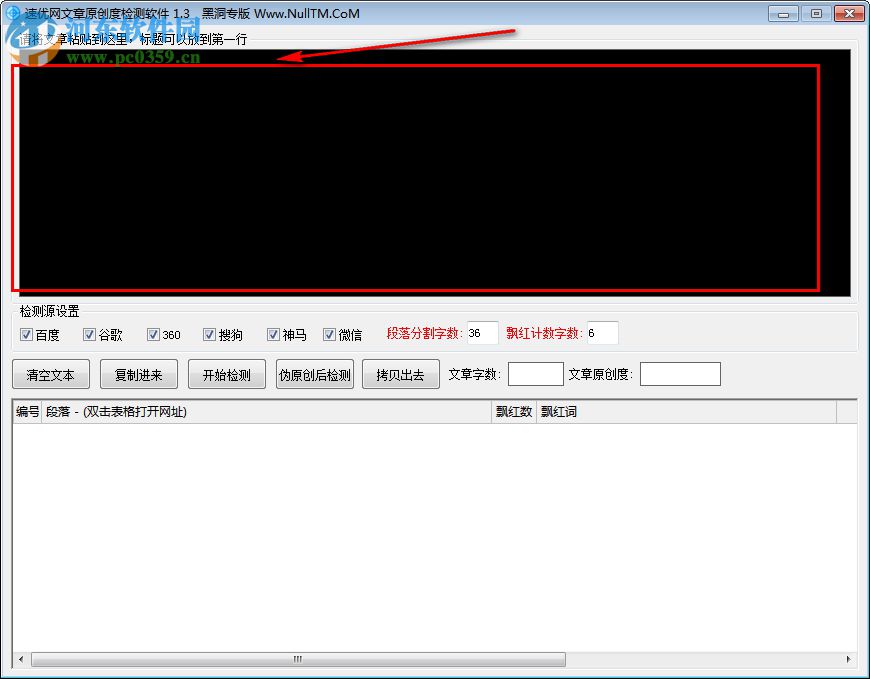870x679 pixels.
Task: Click the app icon in title bar
Action: coord(11,12)
